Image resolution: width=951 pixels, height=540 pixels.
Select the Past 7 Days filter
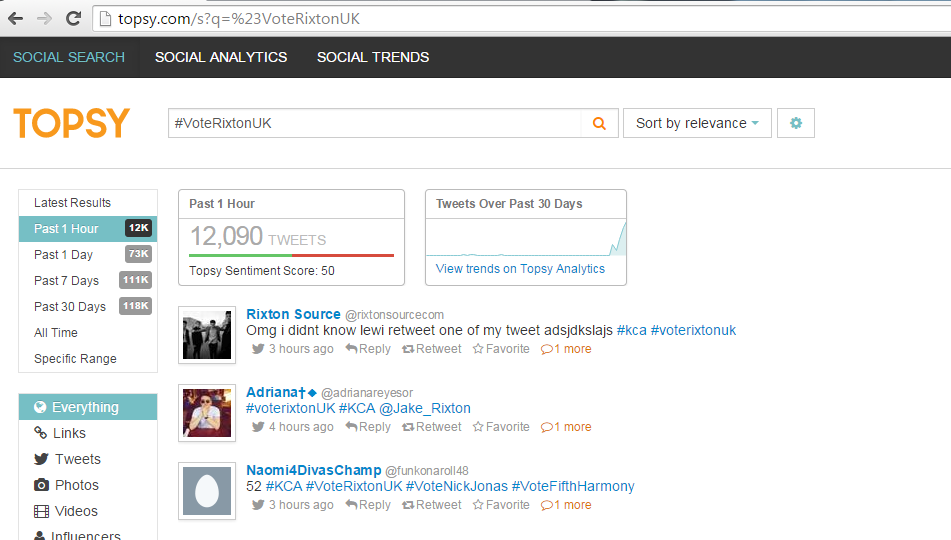pos(88,281)
